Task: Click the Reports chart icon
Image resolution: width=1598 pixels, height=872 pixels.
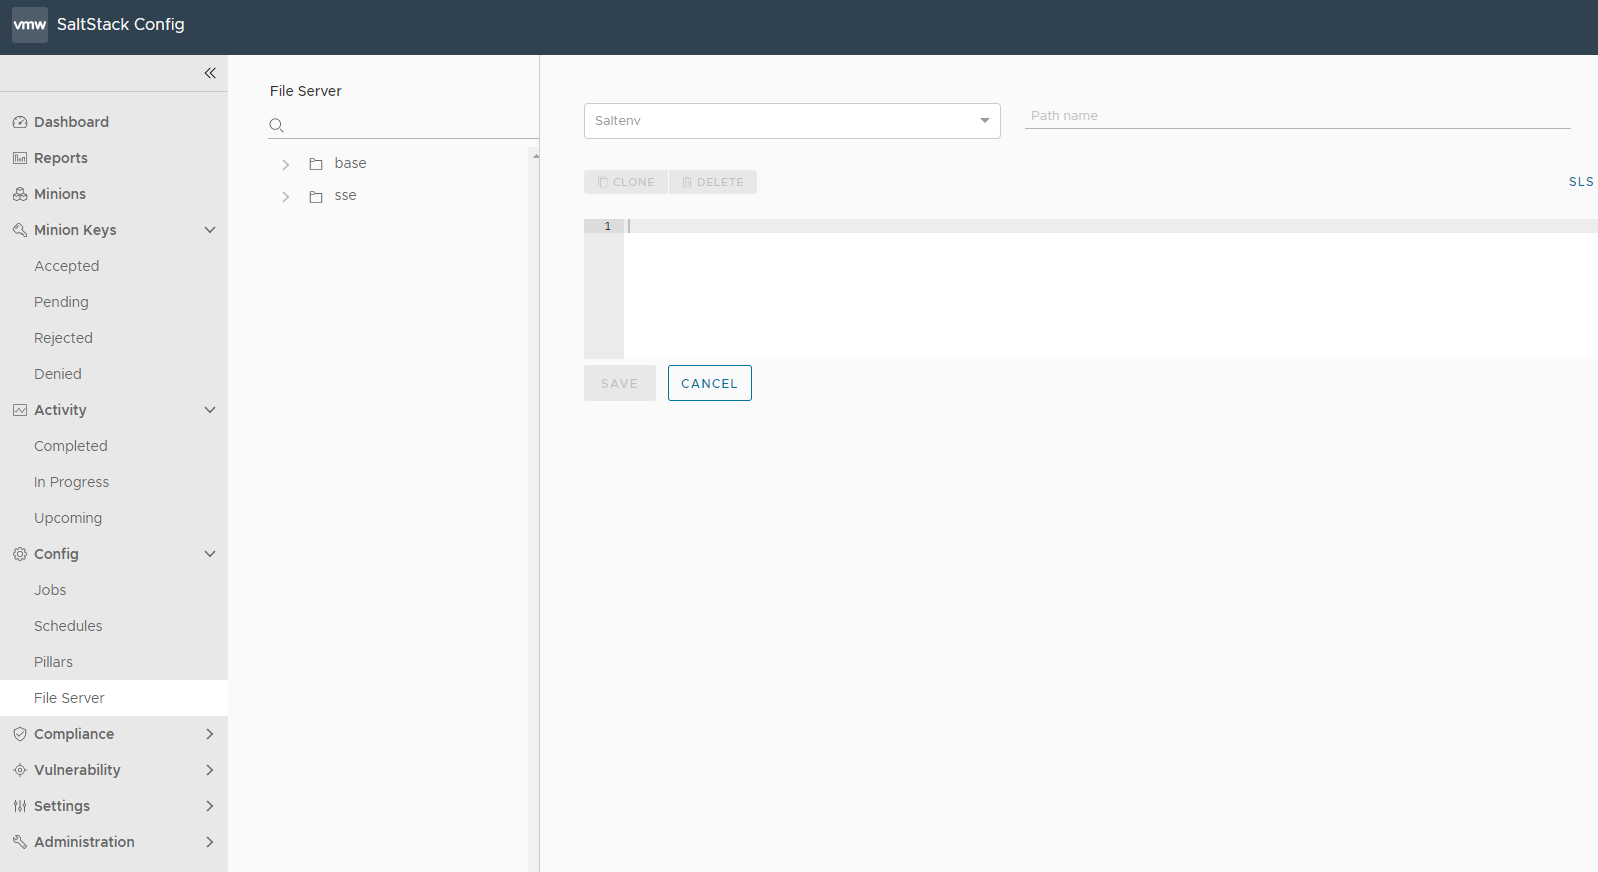Action: [20, 158]
